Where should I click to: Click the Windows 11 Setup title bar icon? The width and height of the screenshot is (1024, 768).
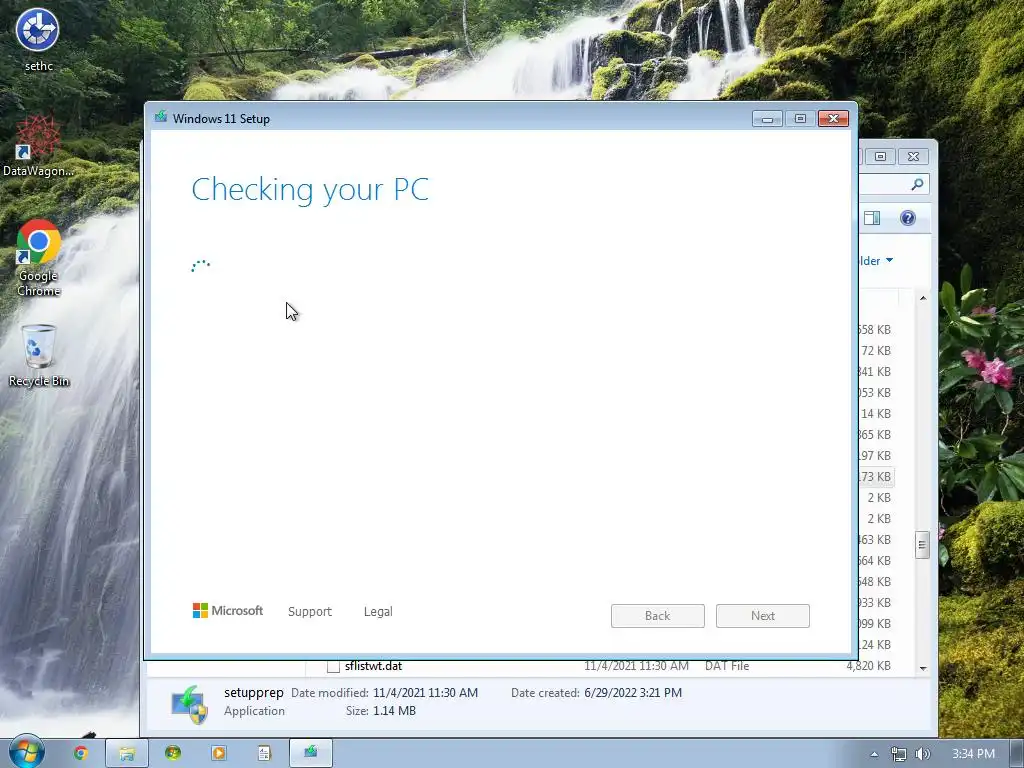(161, 118)
